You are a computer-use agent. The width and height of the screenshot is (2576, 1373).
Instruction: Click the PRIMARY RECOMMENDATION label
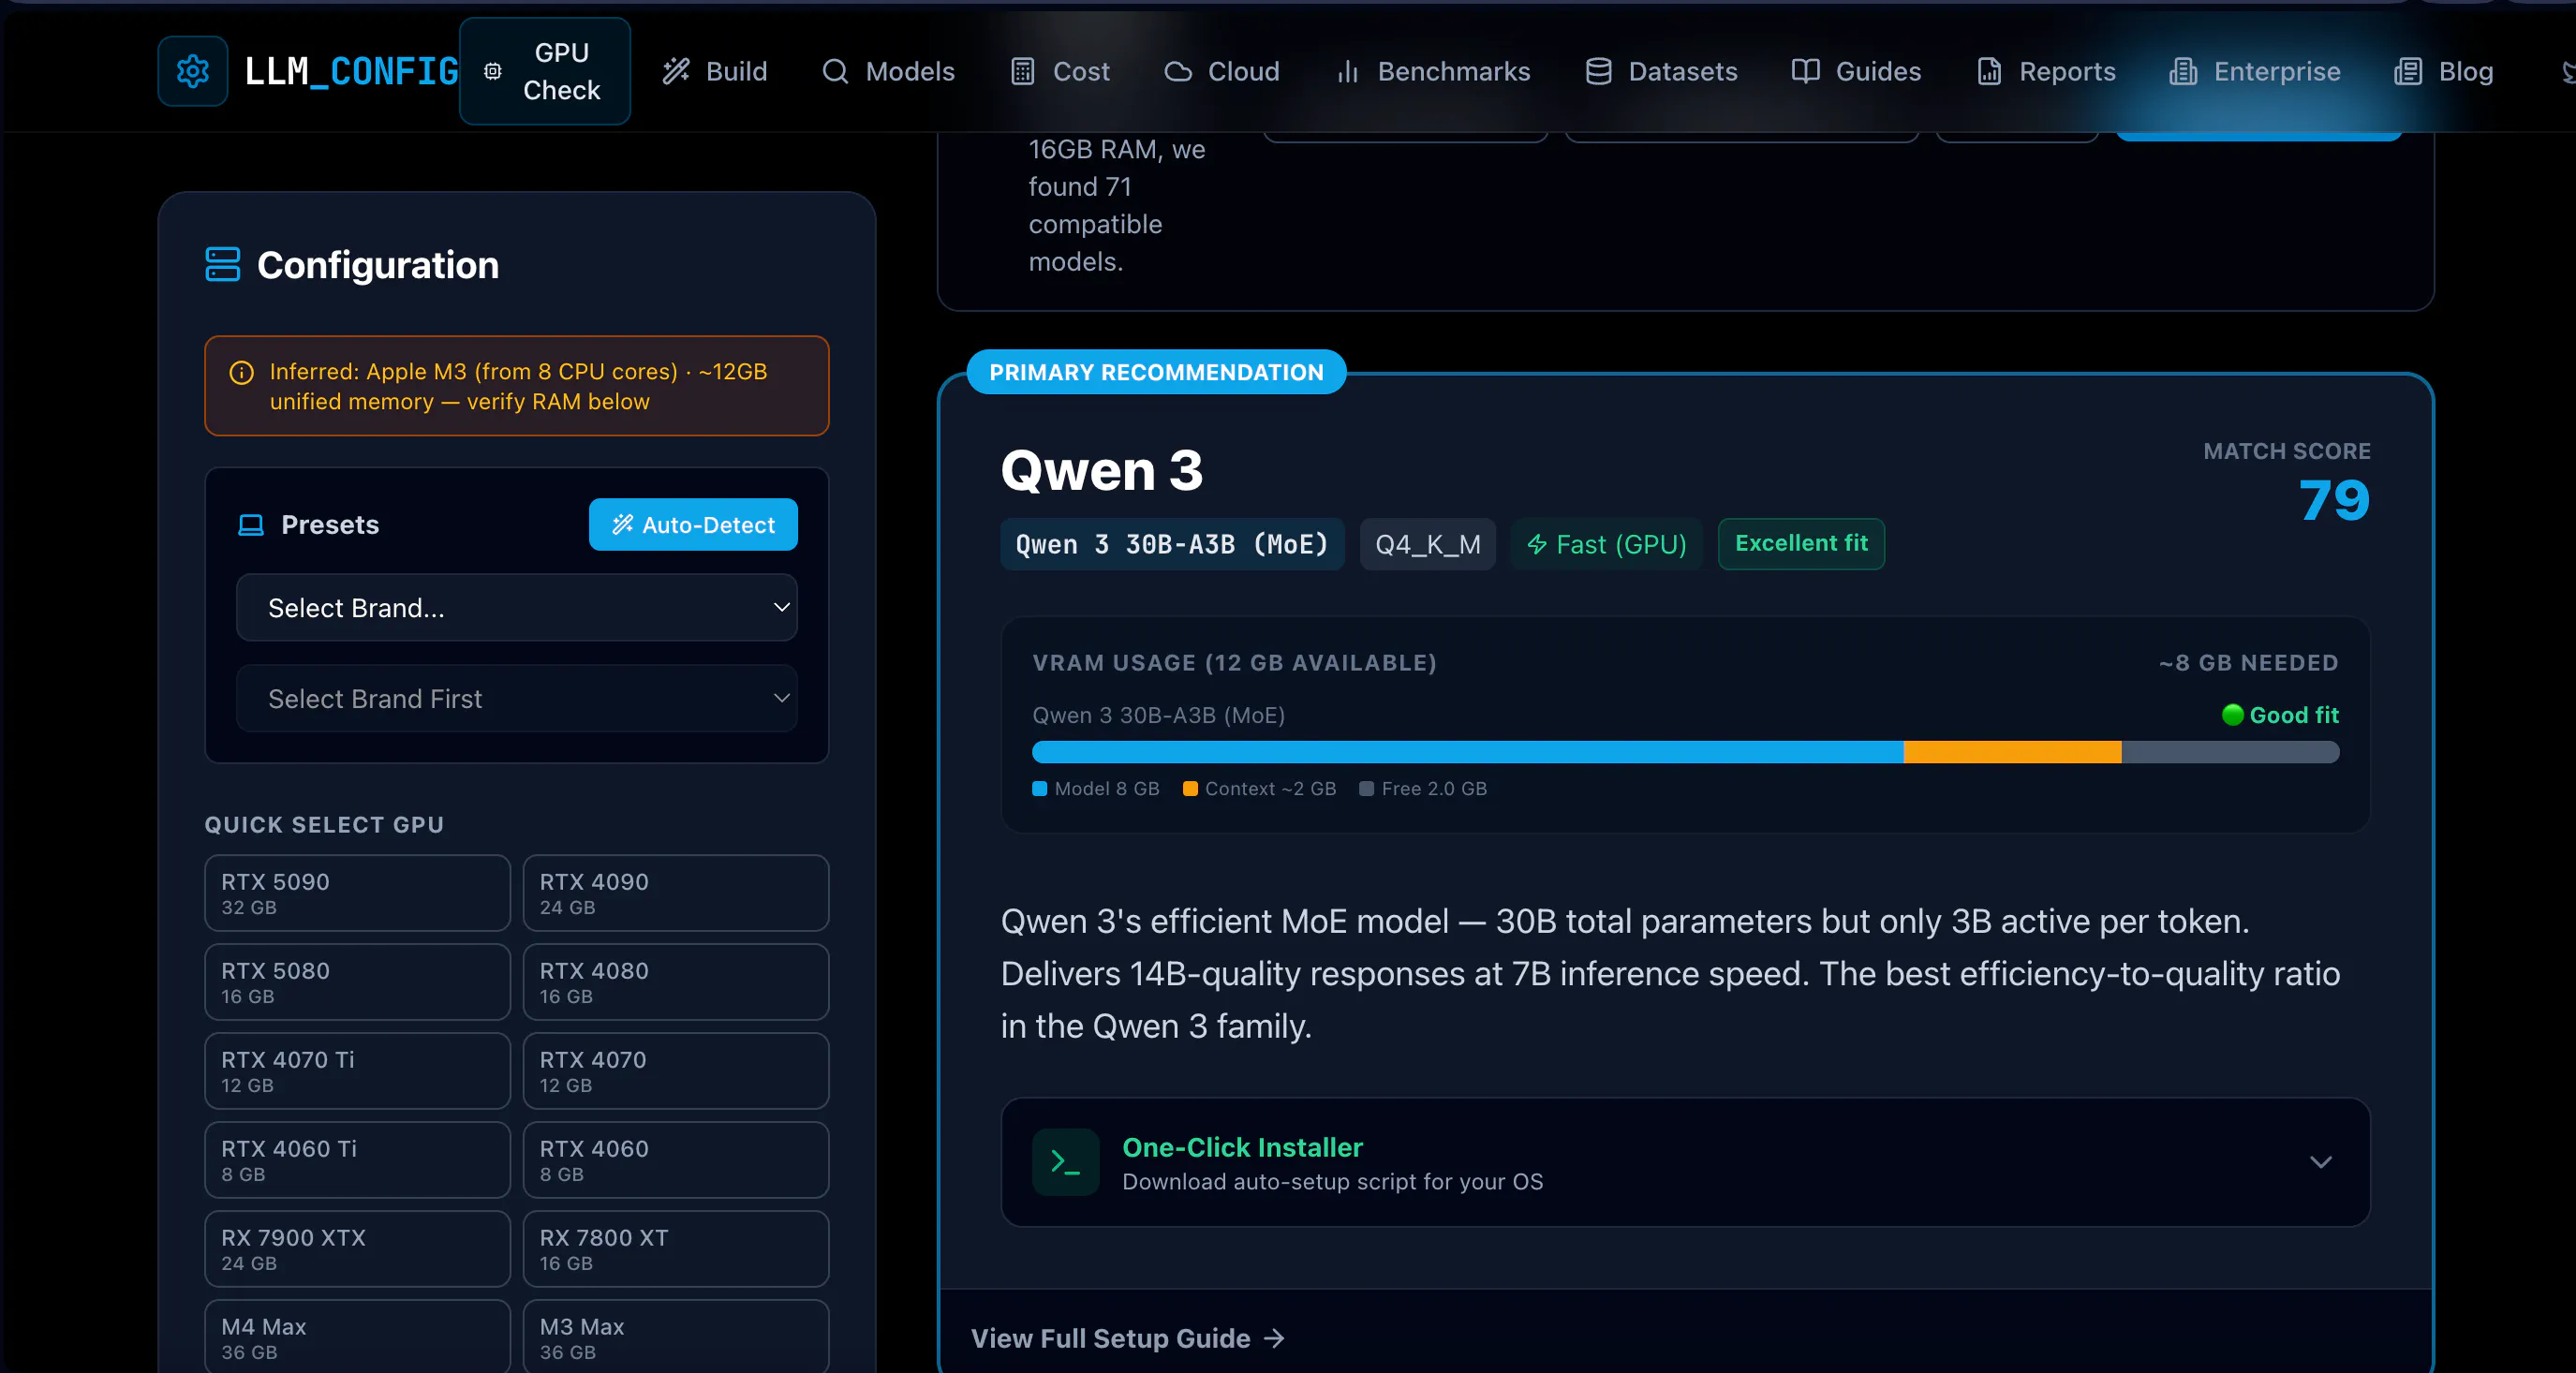click(x=1156, y=372)
